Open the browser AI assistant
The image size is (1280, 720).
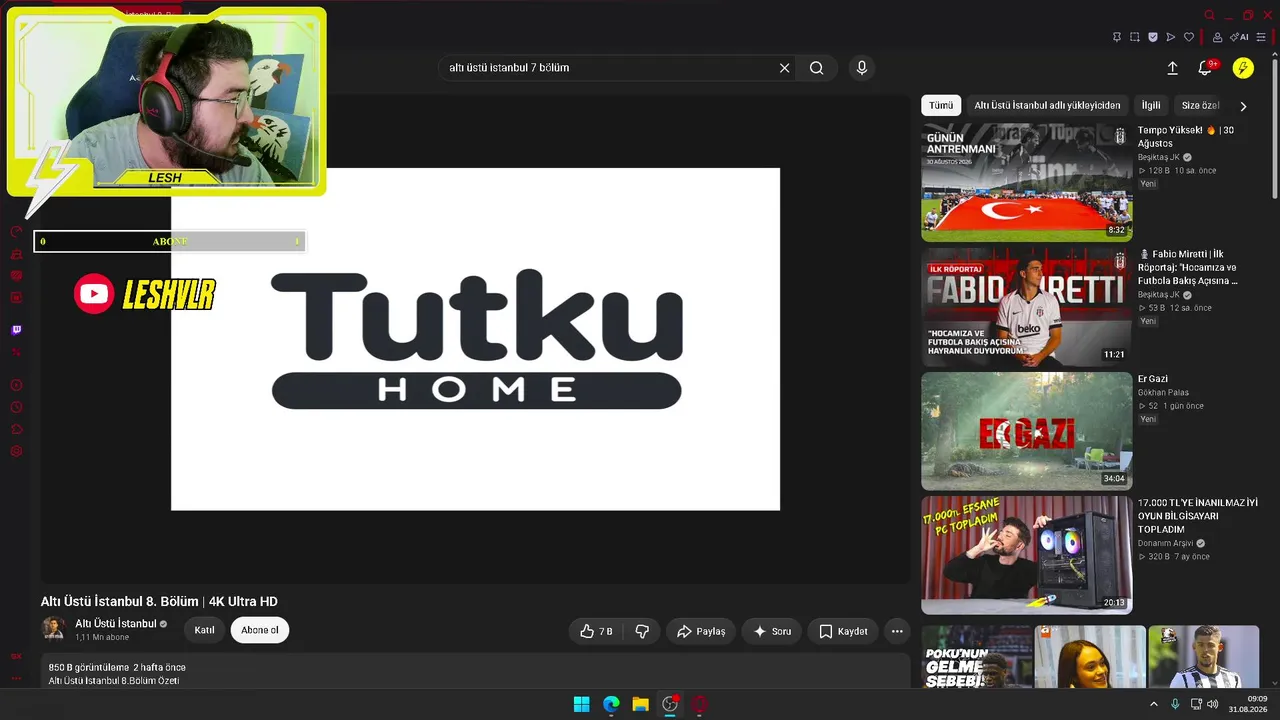click(1240, 37)
